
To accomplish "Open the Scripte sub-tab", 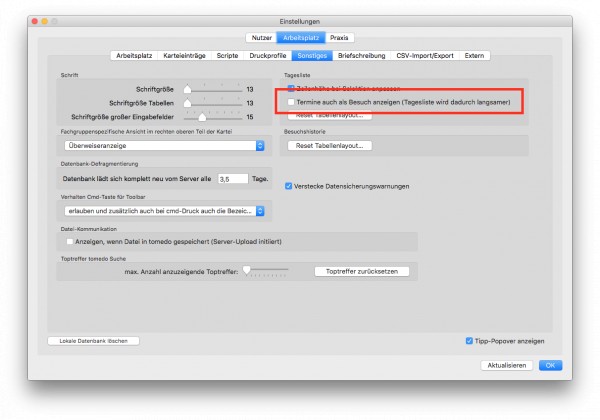I will point(227,55).
